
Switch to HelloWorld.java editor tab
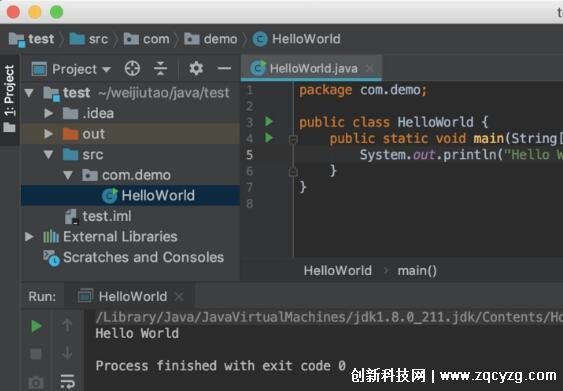311,68
